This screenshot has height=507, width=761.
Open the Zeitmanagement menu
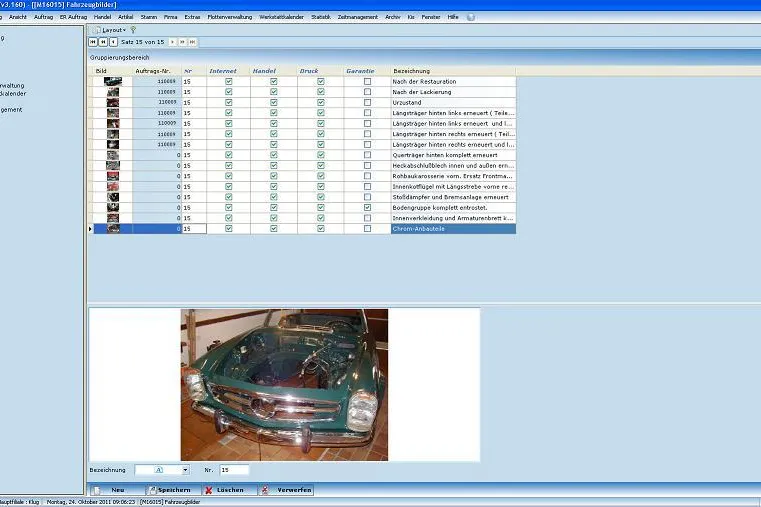click(x=358, y=17)
